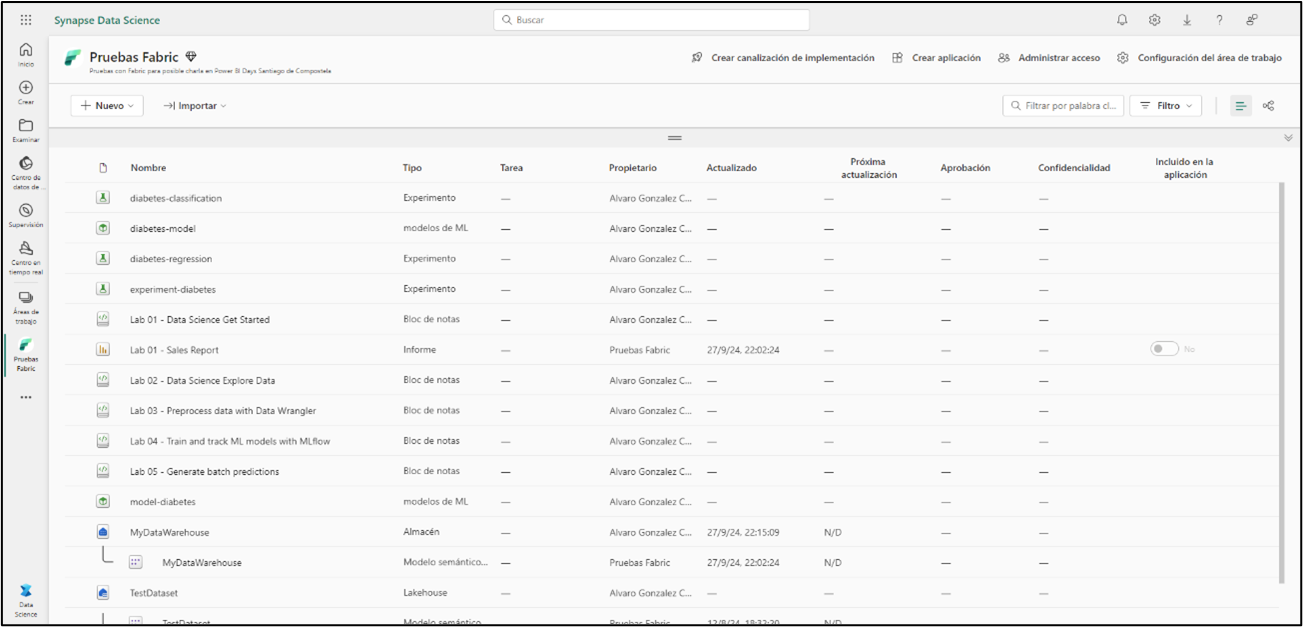
Task: Click the Lakehouse type cell of TestDataset
Action: pyautogui.click(x=424, y=593)
